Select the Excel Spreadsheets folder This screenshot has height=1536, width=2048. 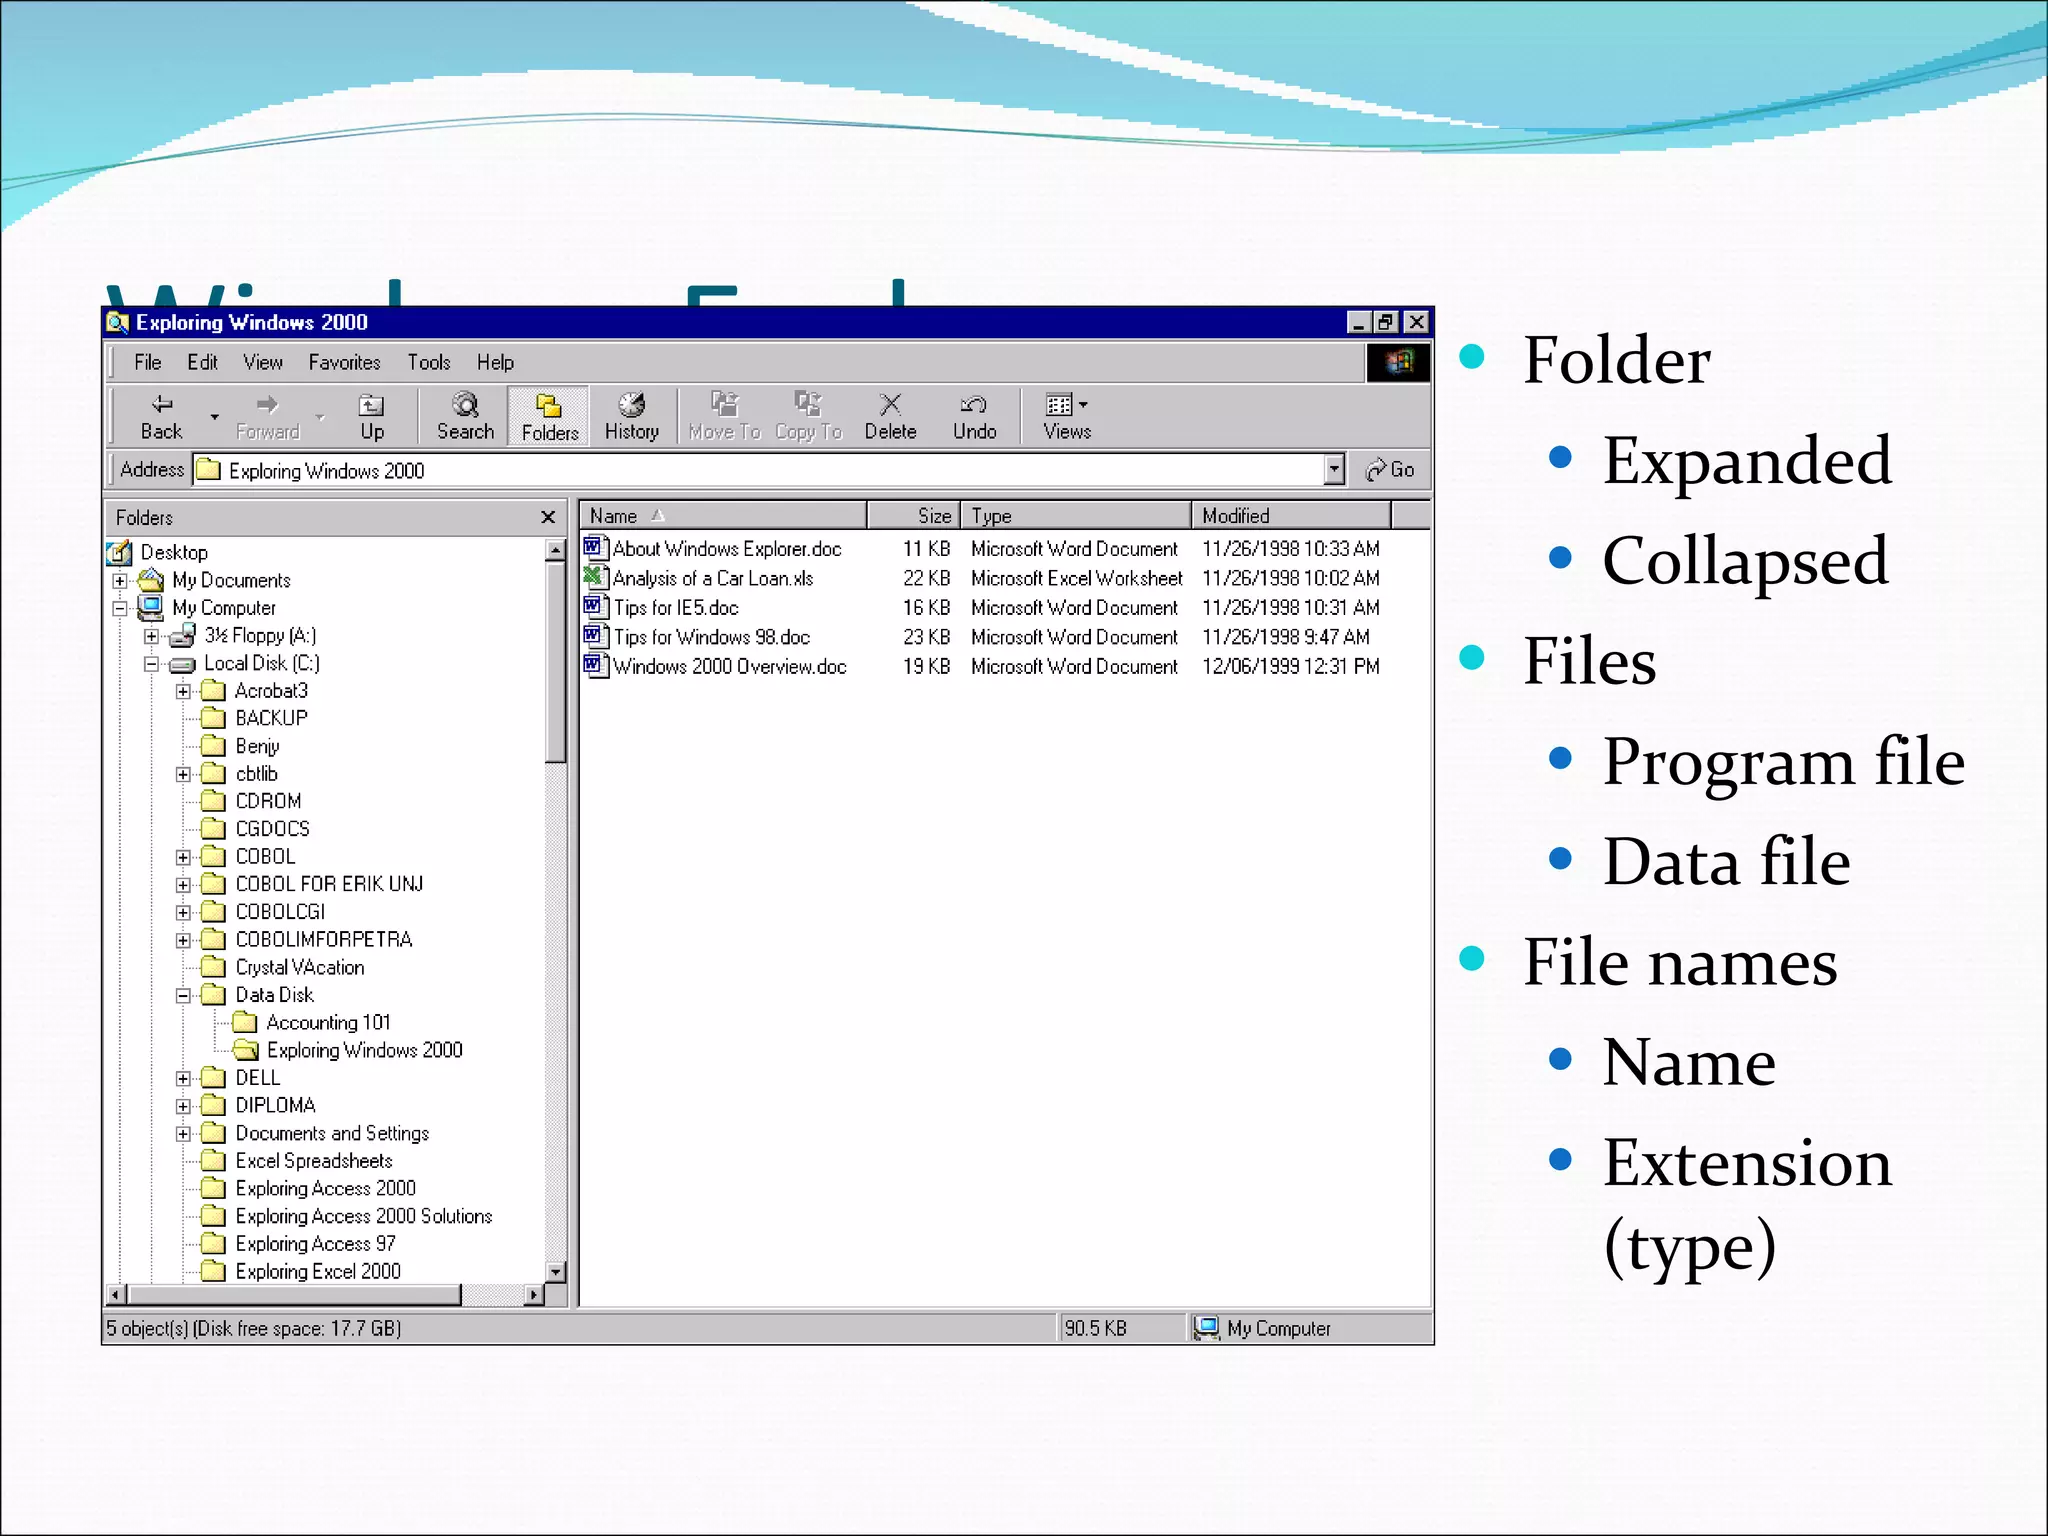[x=297, y=1161]
